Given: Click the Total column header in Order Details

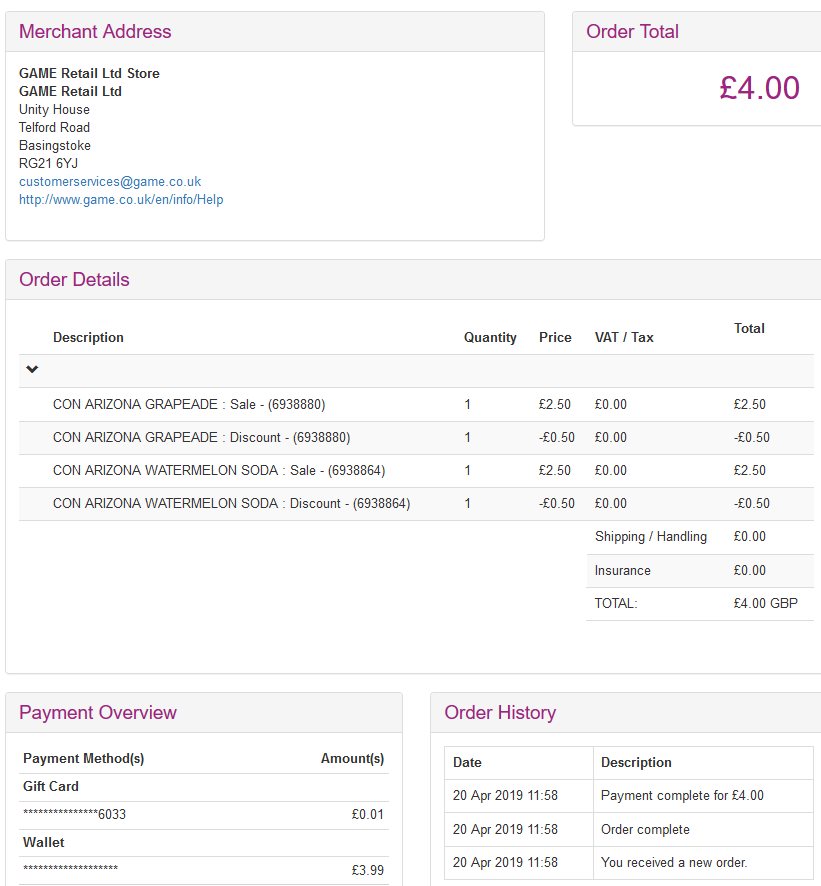Looking at the screenshot, I should click(749, 328).
